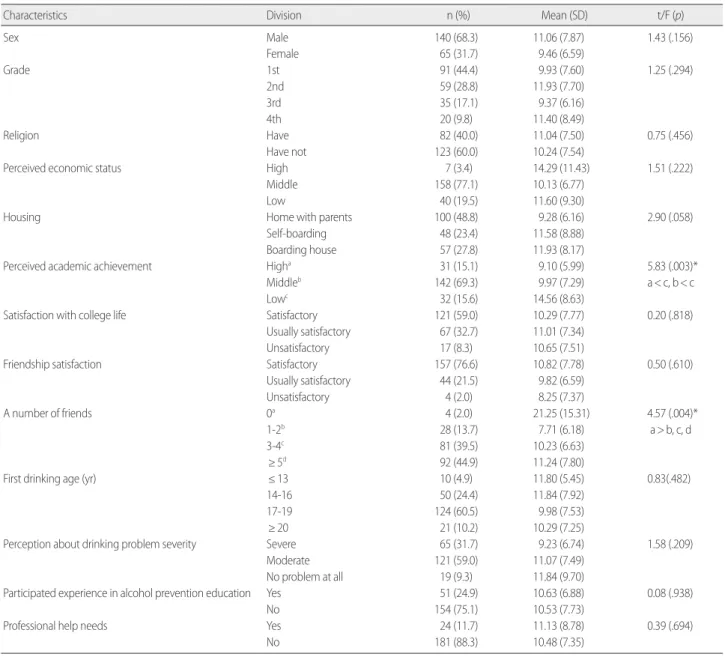The height and width of the screenshot is (657, 725).
Task: Select 'No problem at all' division
Action: click(305, 577)
